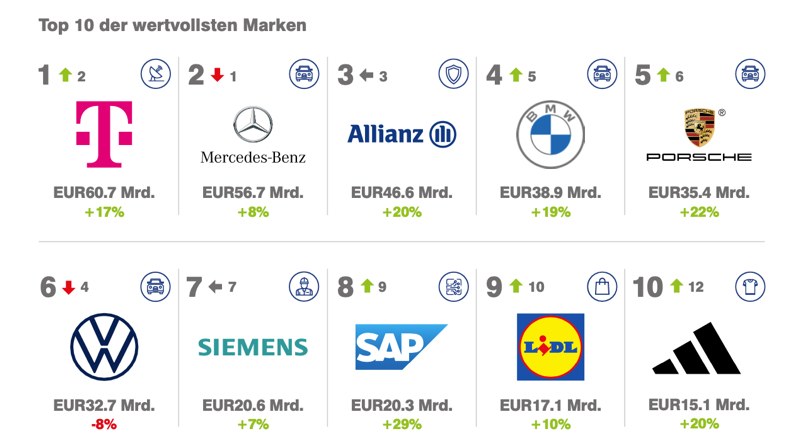The width and height of the screenshot is (800, 445).
Task: Click the car icon beside Mercedes-Benz rank
Action: (304, 74)
